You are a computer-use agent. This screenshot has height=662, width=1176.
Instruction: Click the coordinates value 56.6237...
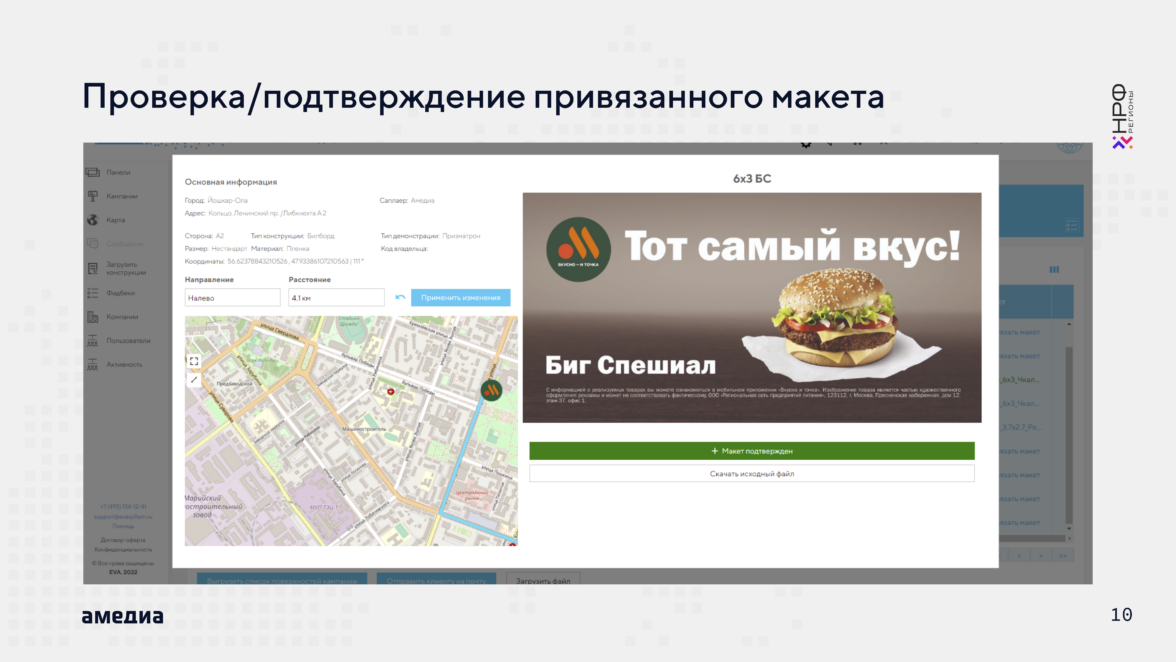pos(295,262)
